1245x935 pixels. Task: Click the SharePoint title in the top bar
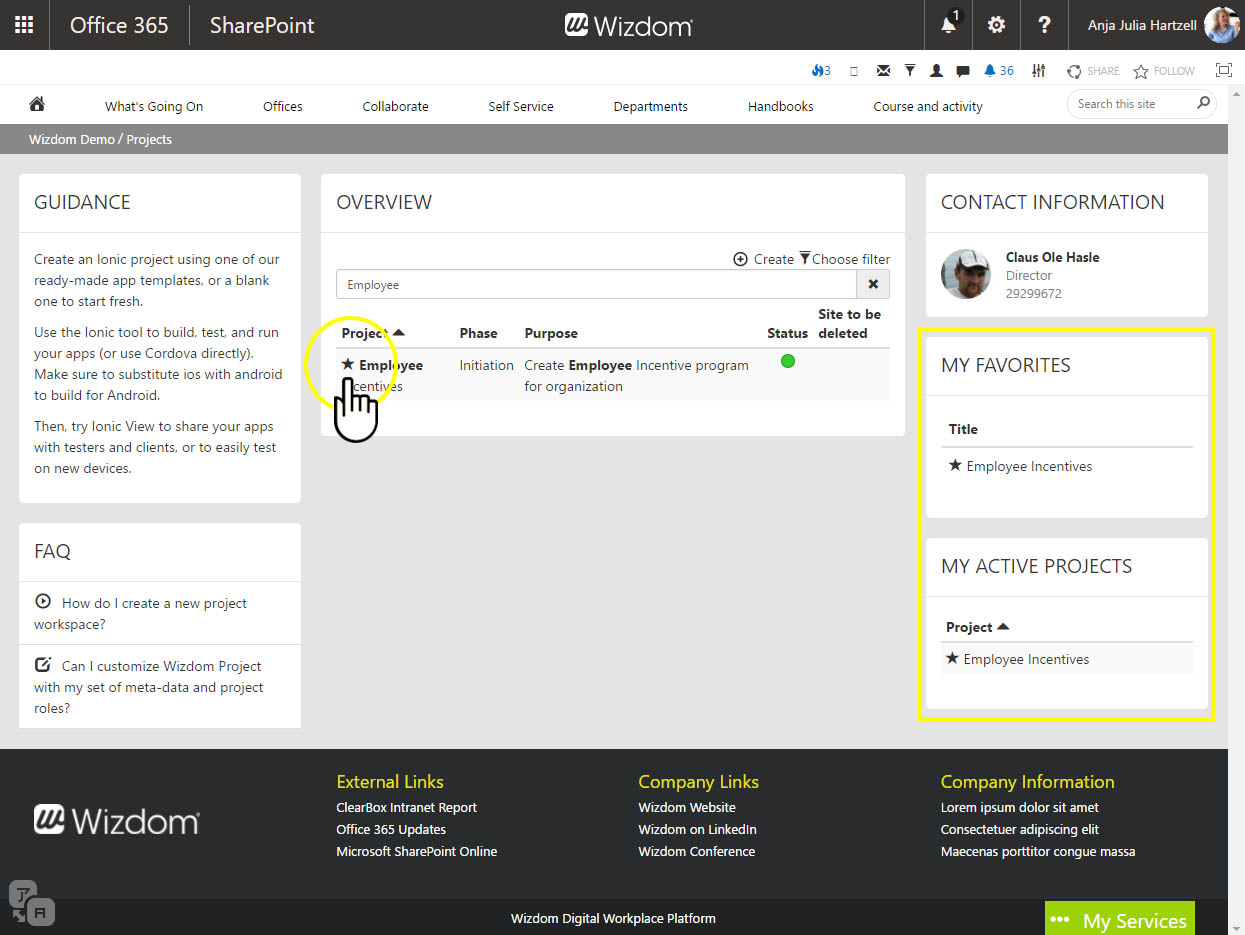point(262,25)
